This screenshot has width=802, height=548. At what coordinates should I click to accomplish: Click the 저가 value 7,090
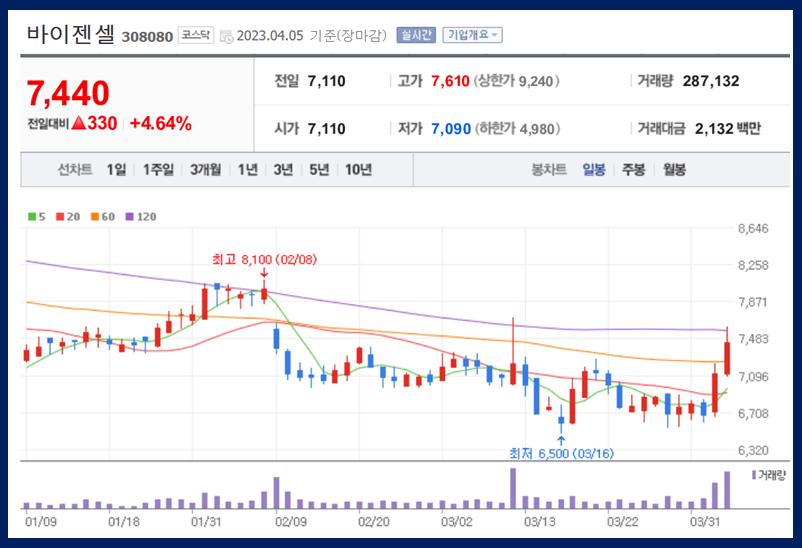451,128
